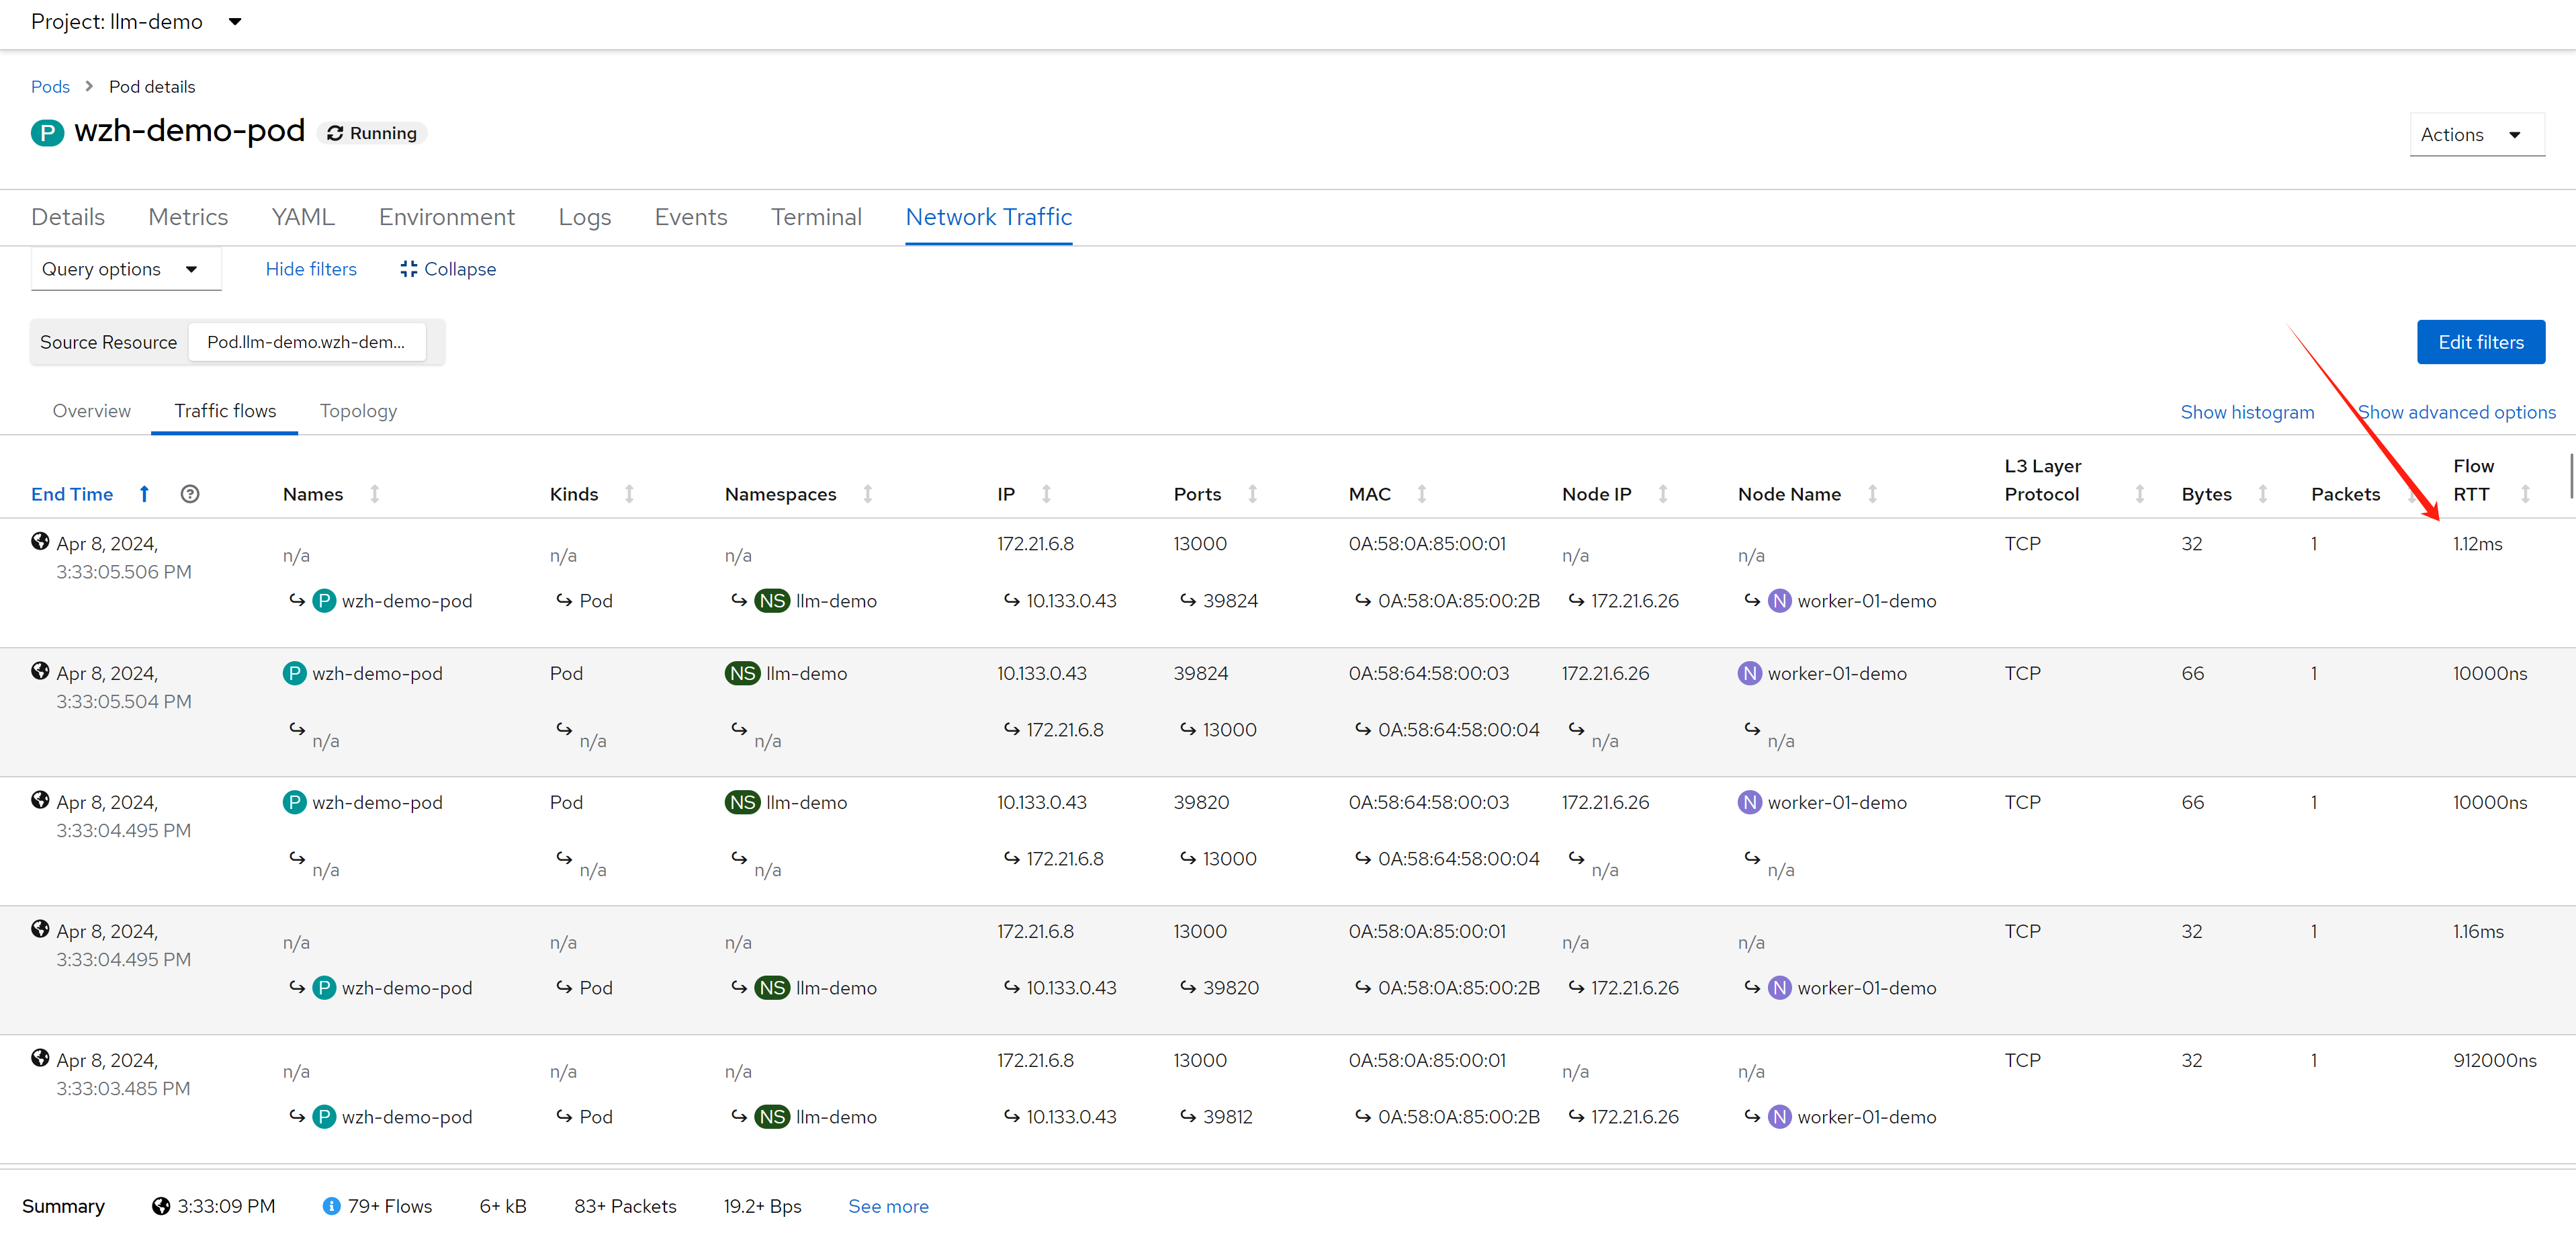
Task: Click the Source Resource filter chip value
Action: (x=306, y=342)
